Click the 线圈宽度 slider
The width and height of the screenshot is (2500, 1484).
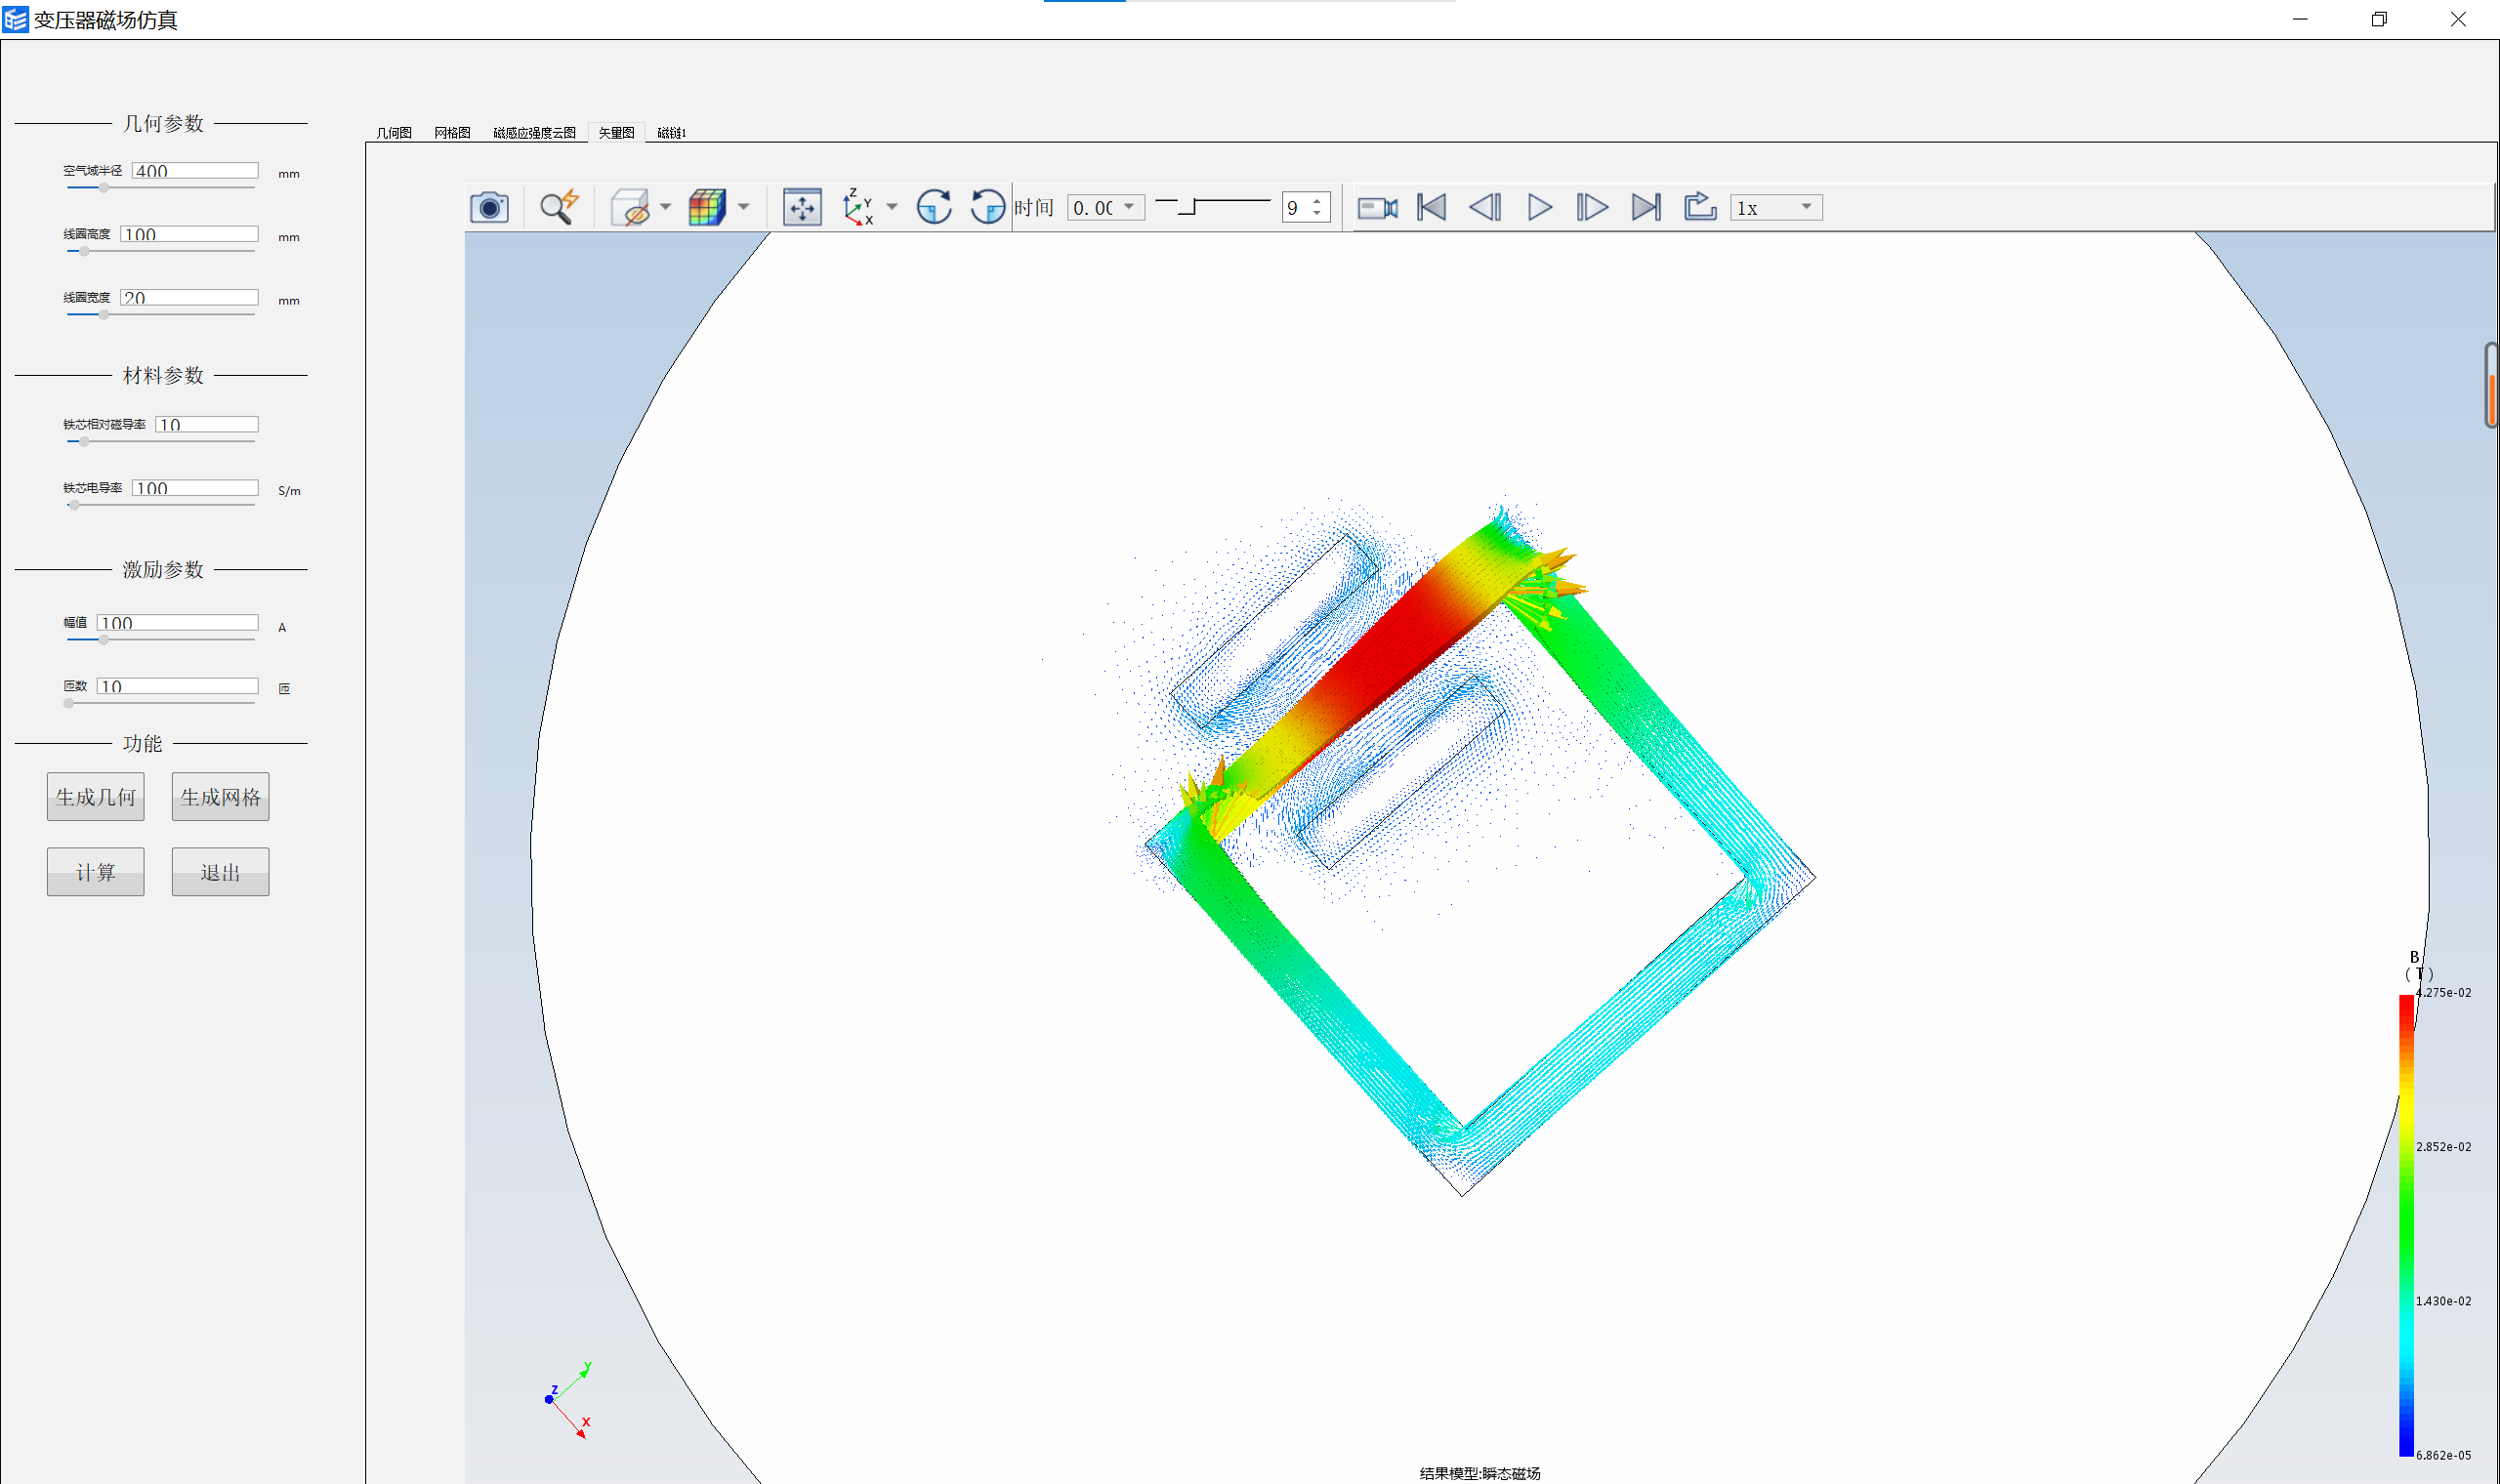tap(160, 314)
